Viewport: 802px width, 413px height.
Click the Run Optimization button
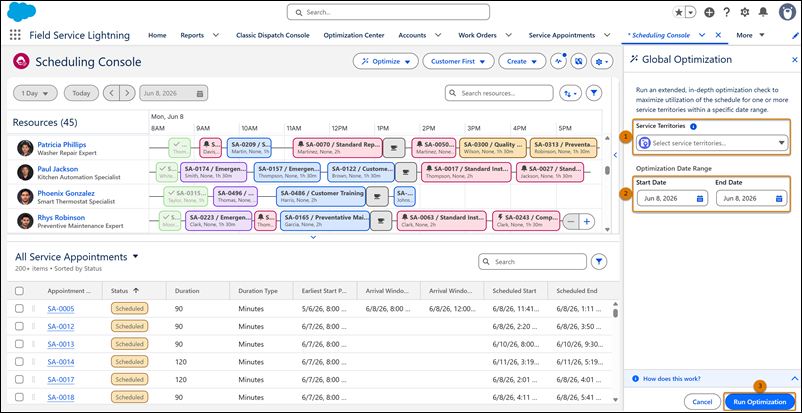tap(760, 402)
